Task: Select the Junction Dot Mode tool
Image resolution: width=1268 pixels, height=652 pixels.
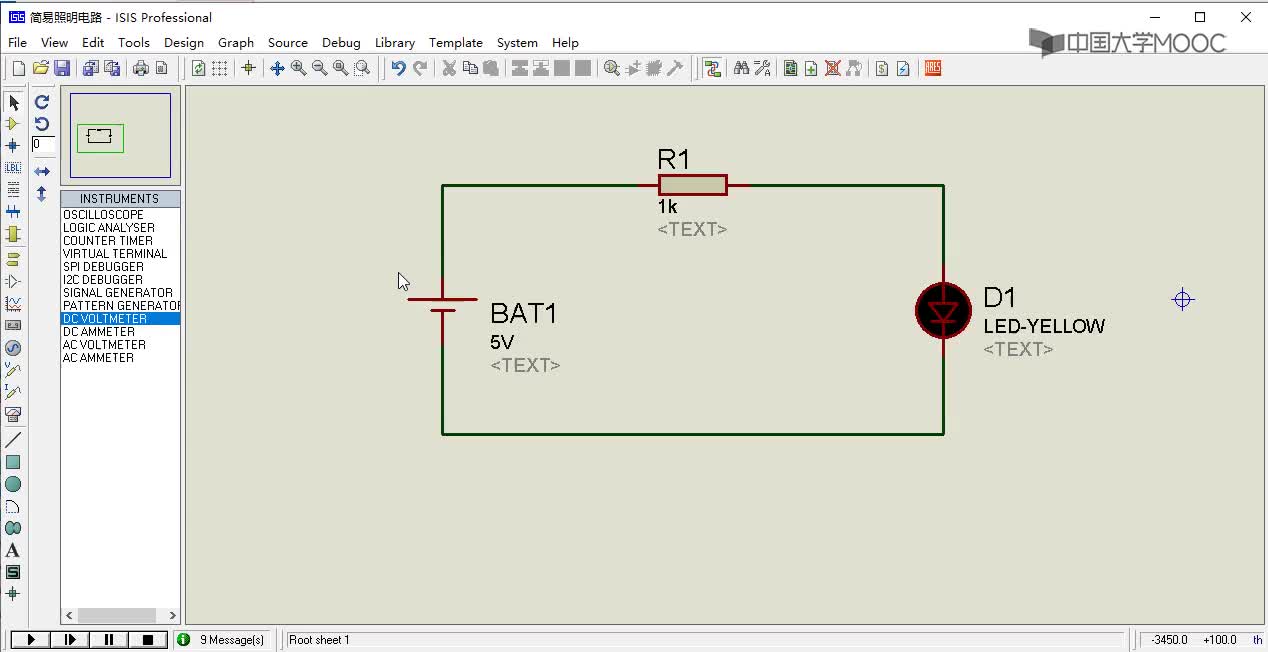Action: click(13, 146)
